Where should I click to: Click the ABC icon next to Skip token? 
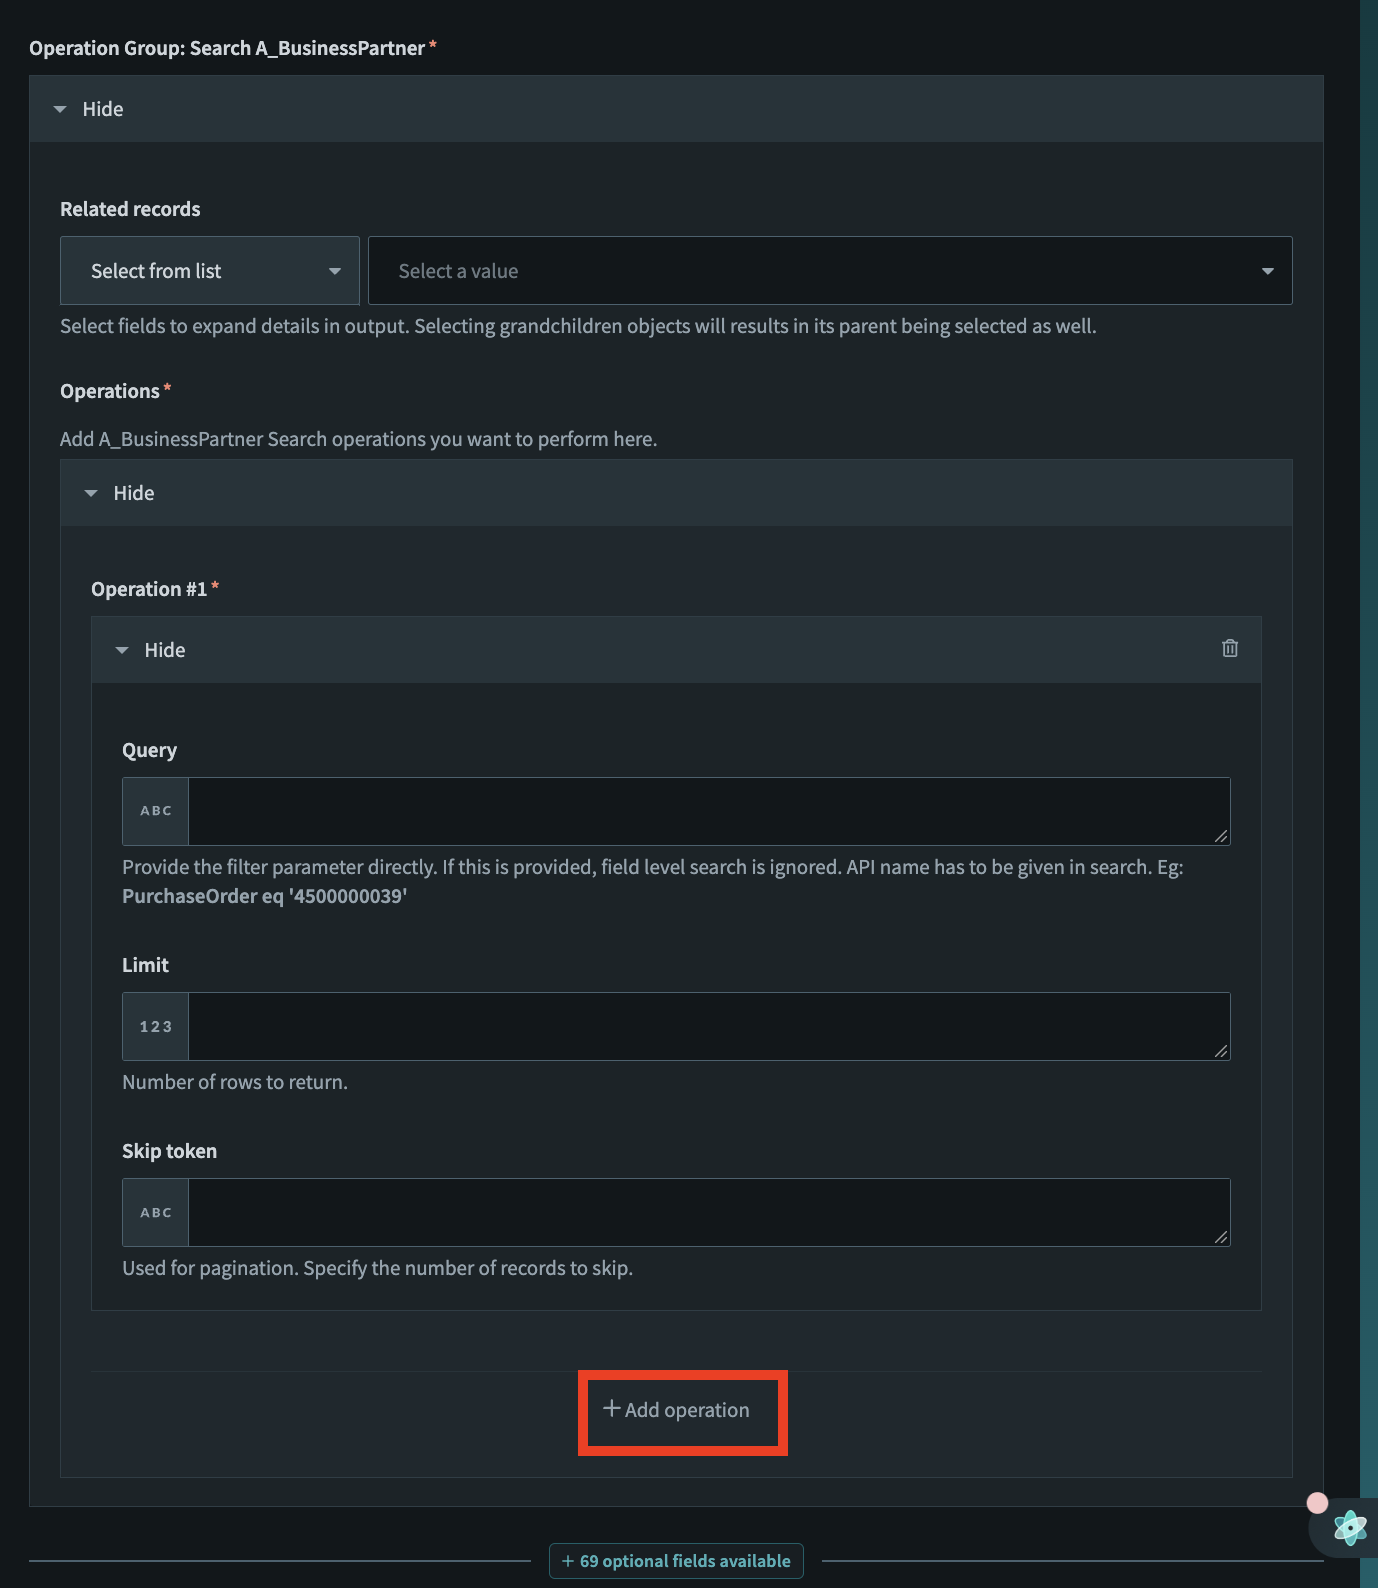(155, 1212)
